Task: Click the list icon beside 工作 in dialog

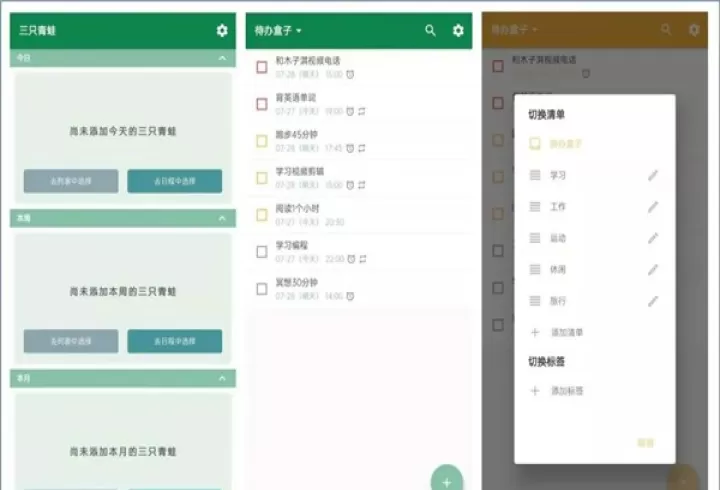Action: tap(535, 207)
